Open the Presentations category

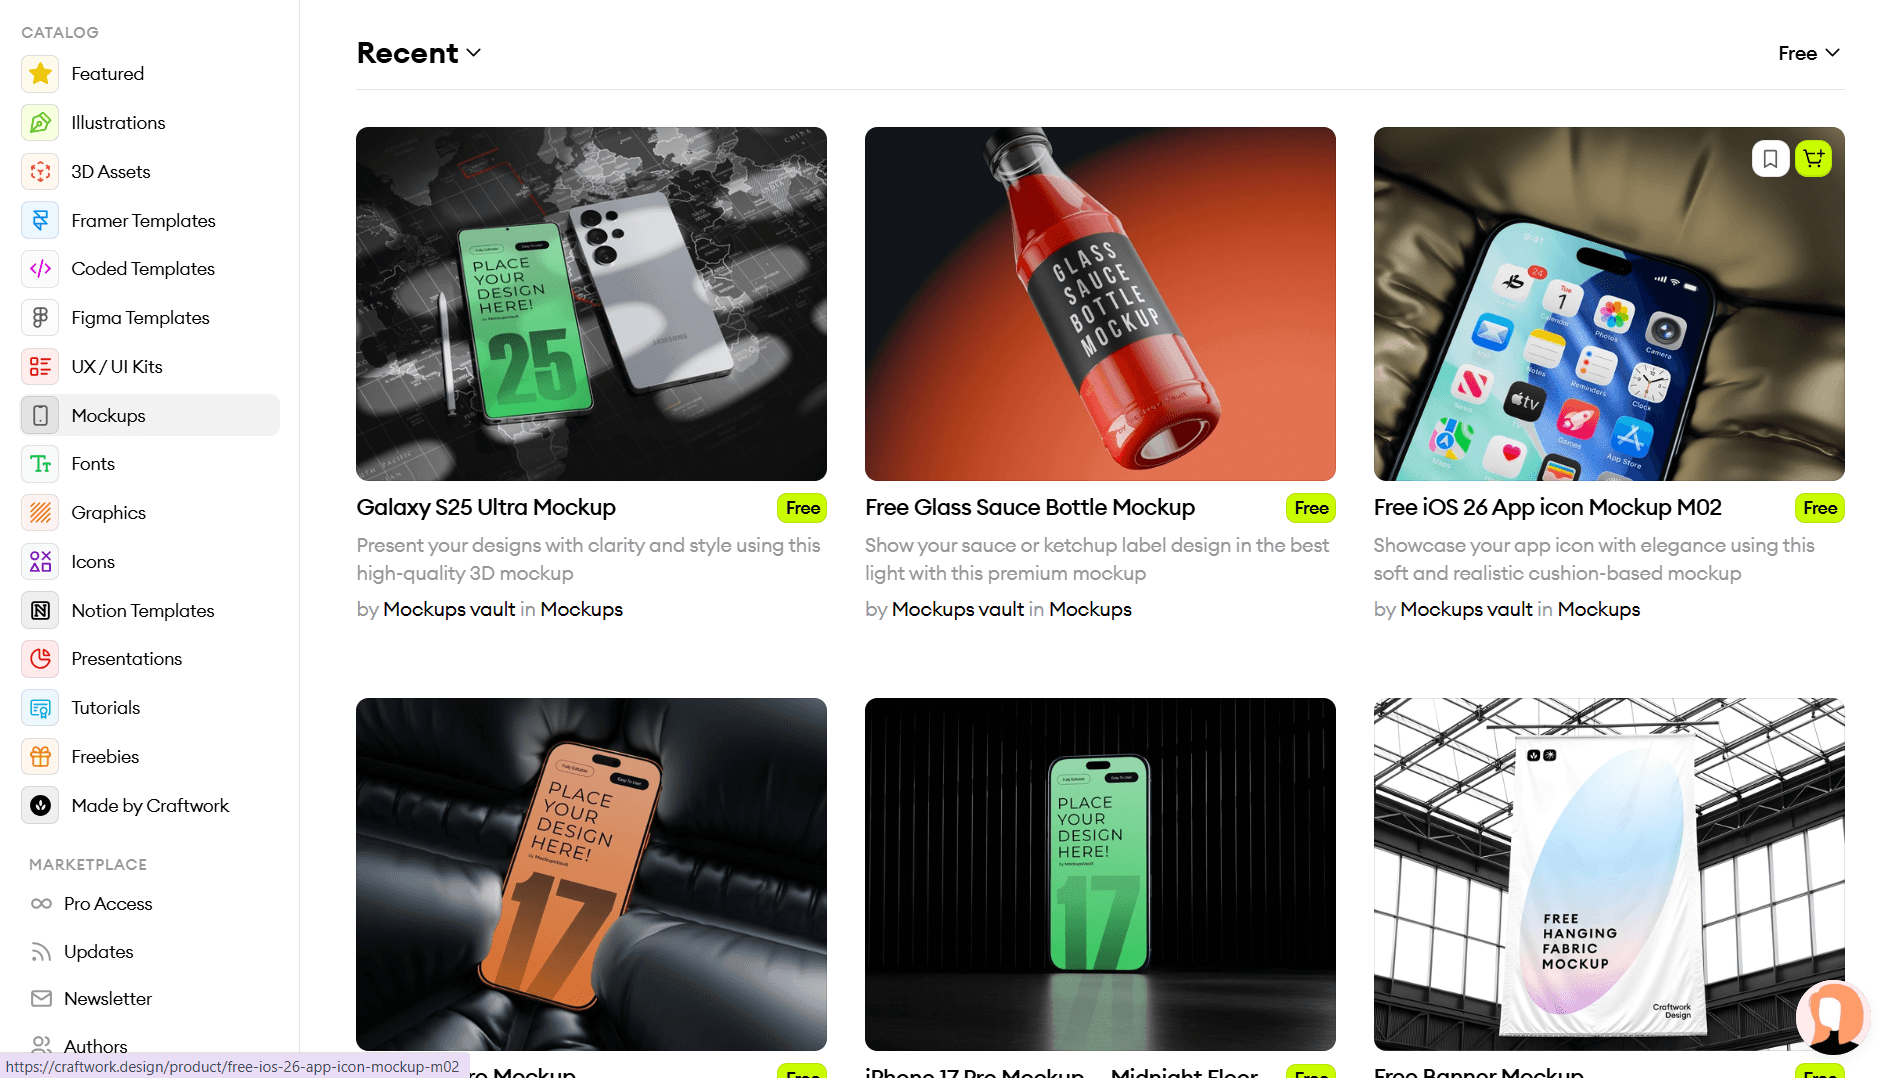click(150, 659)
